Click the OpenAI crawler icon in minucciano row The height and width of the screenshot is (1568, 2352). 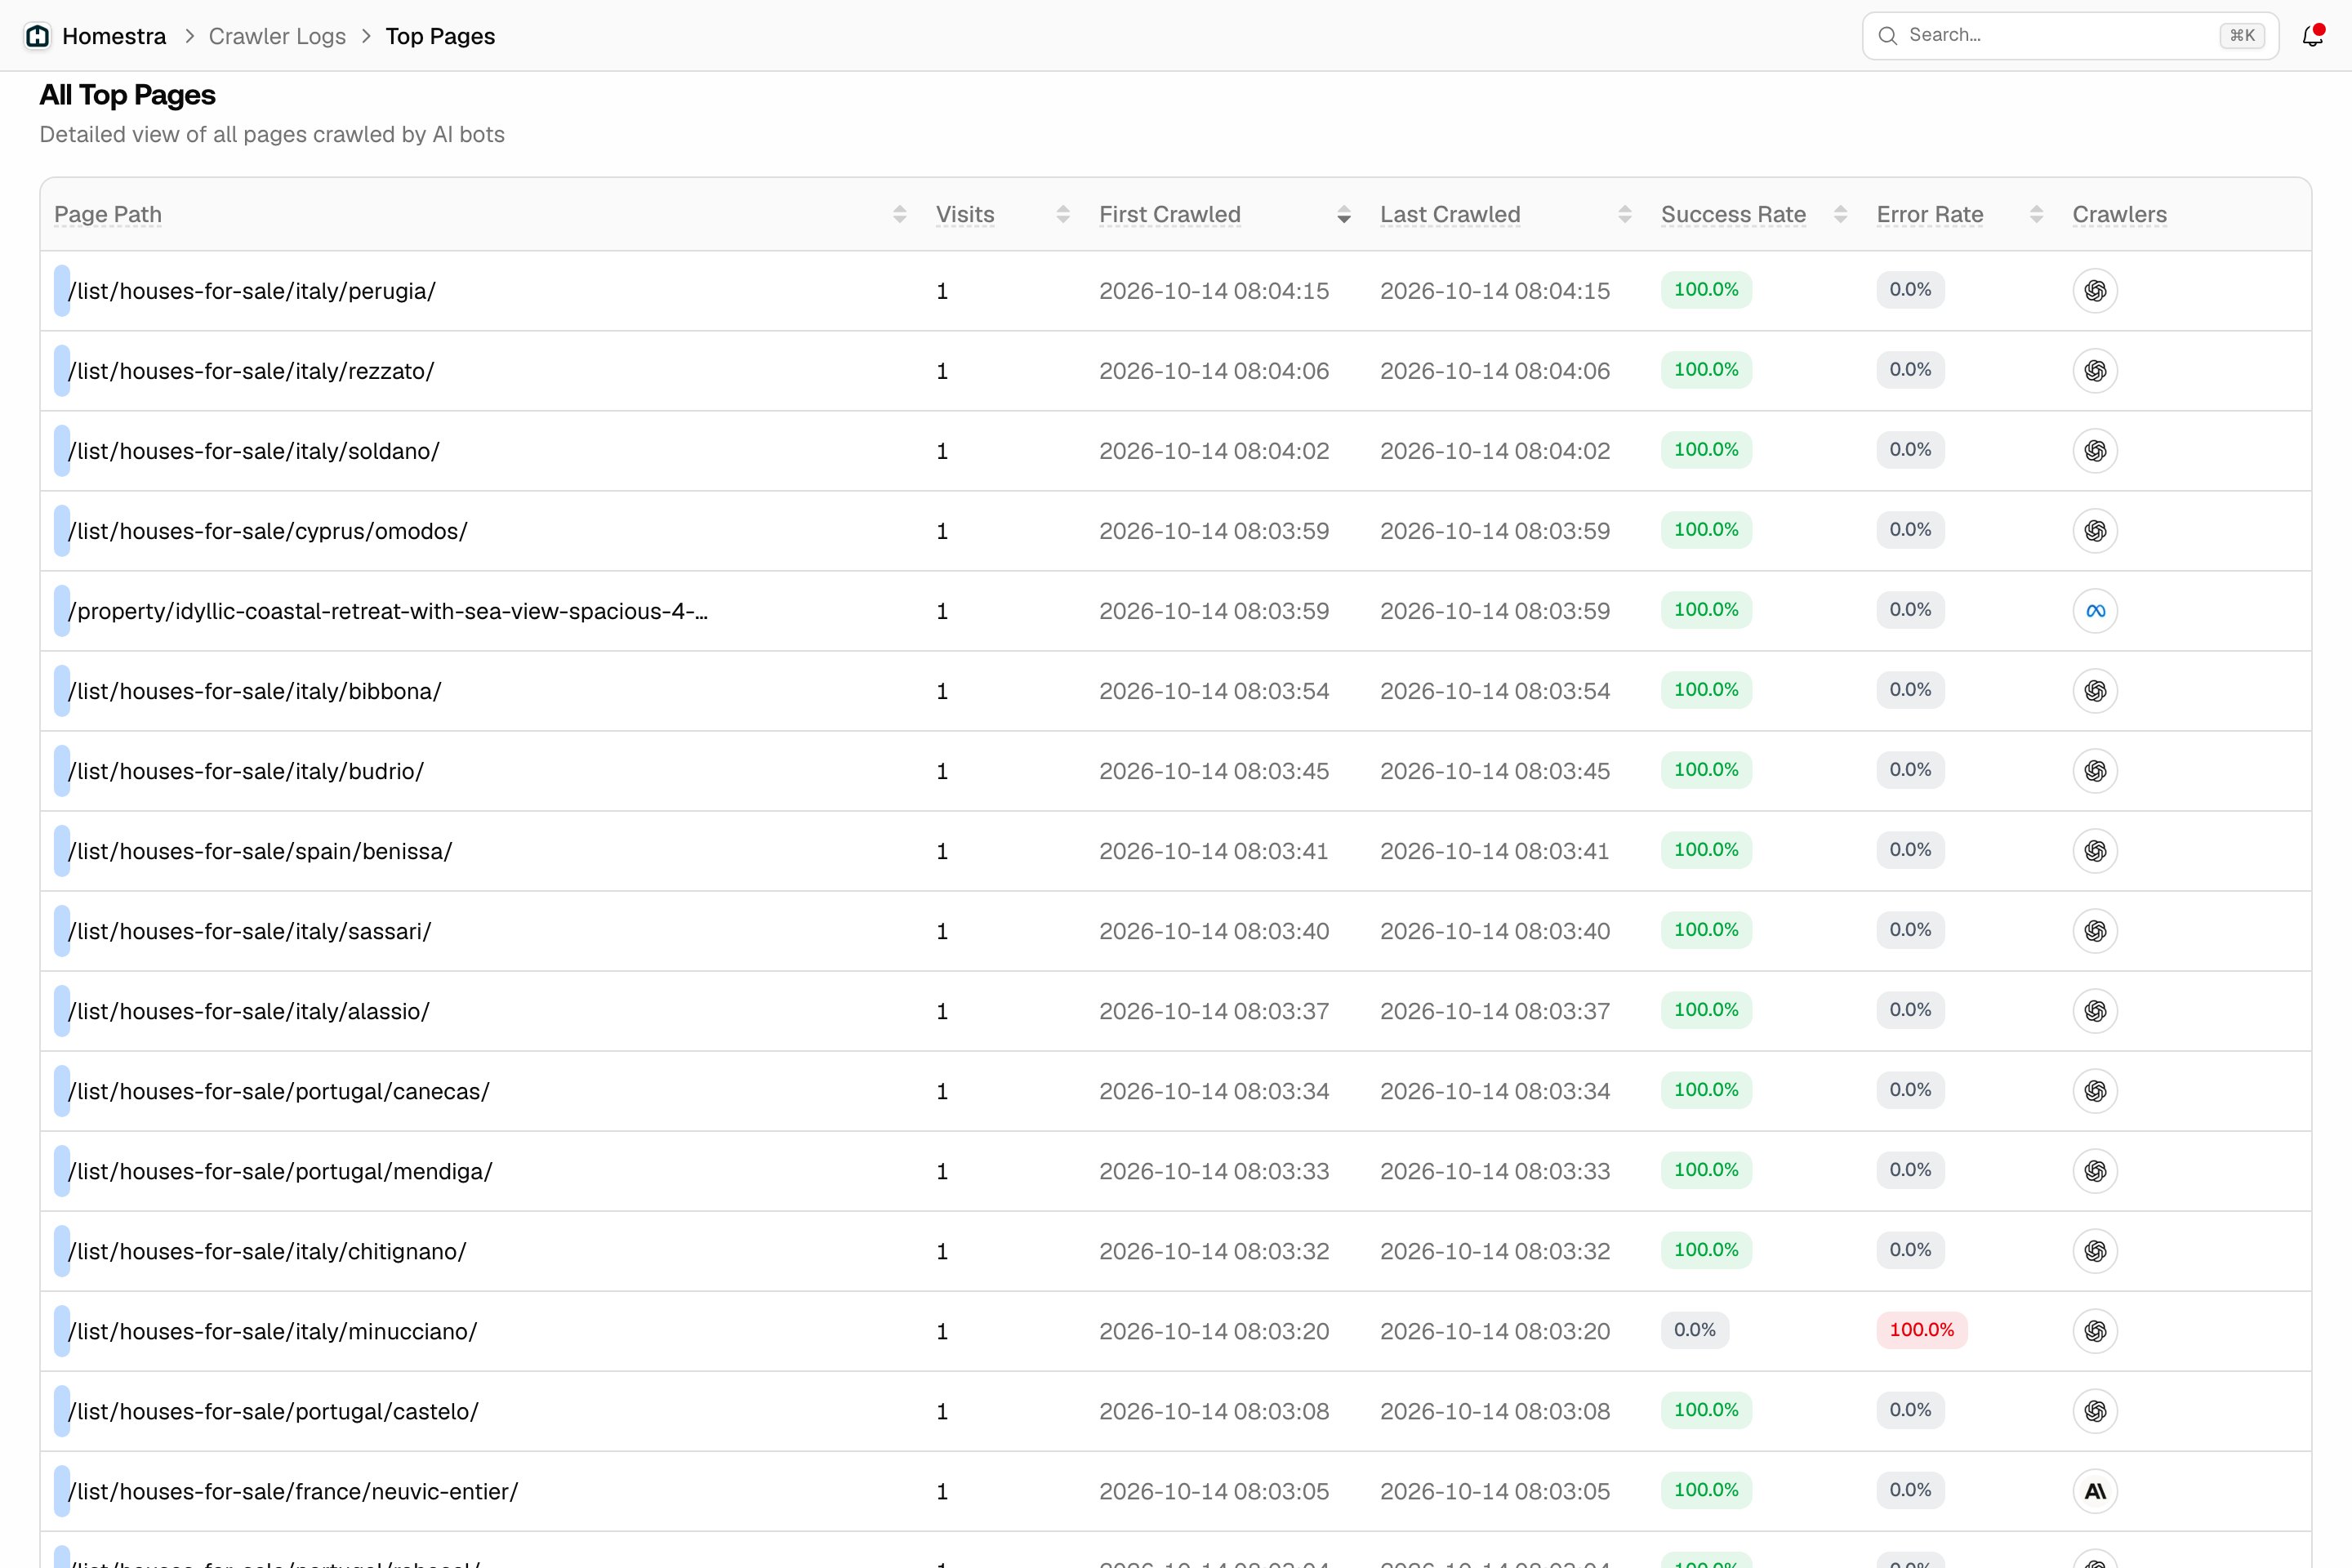(x=2095, y=1331)
